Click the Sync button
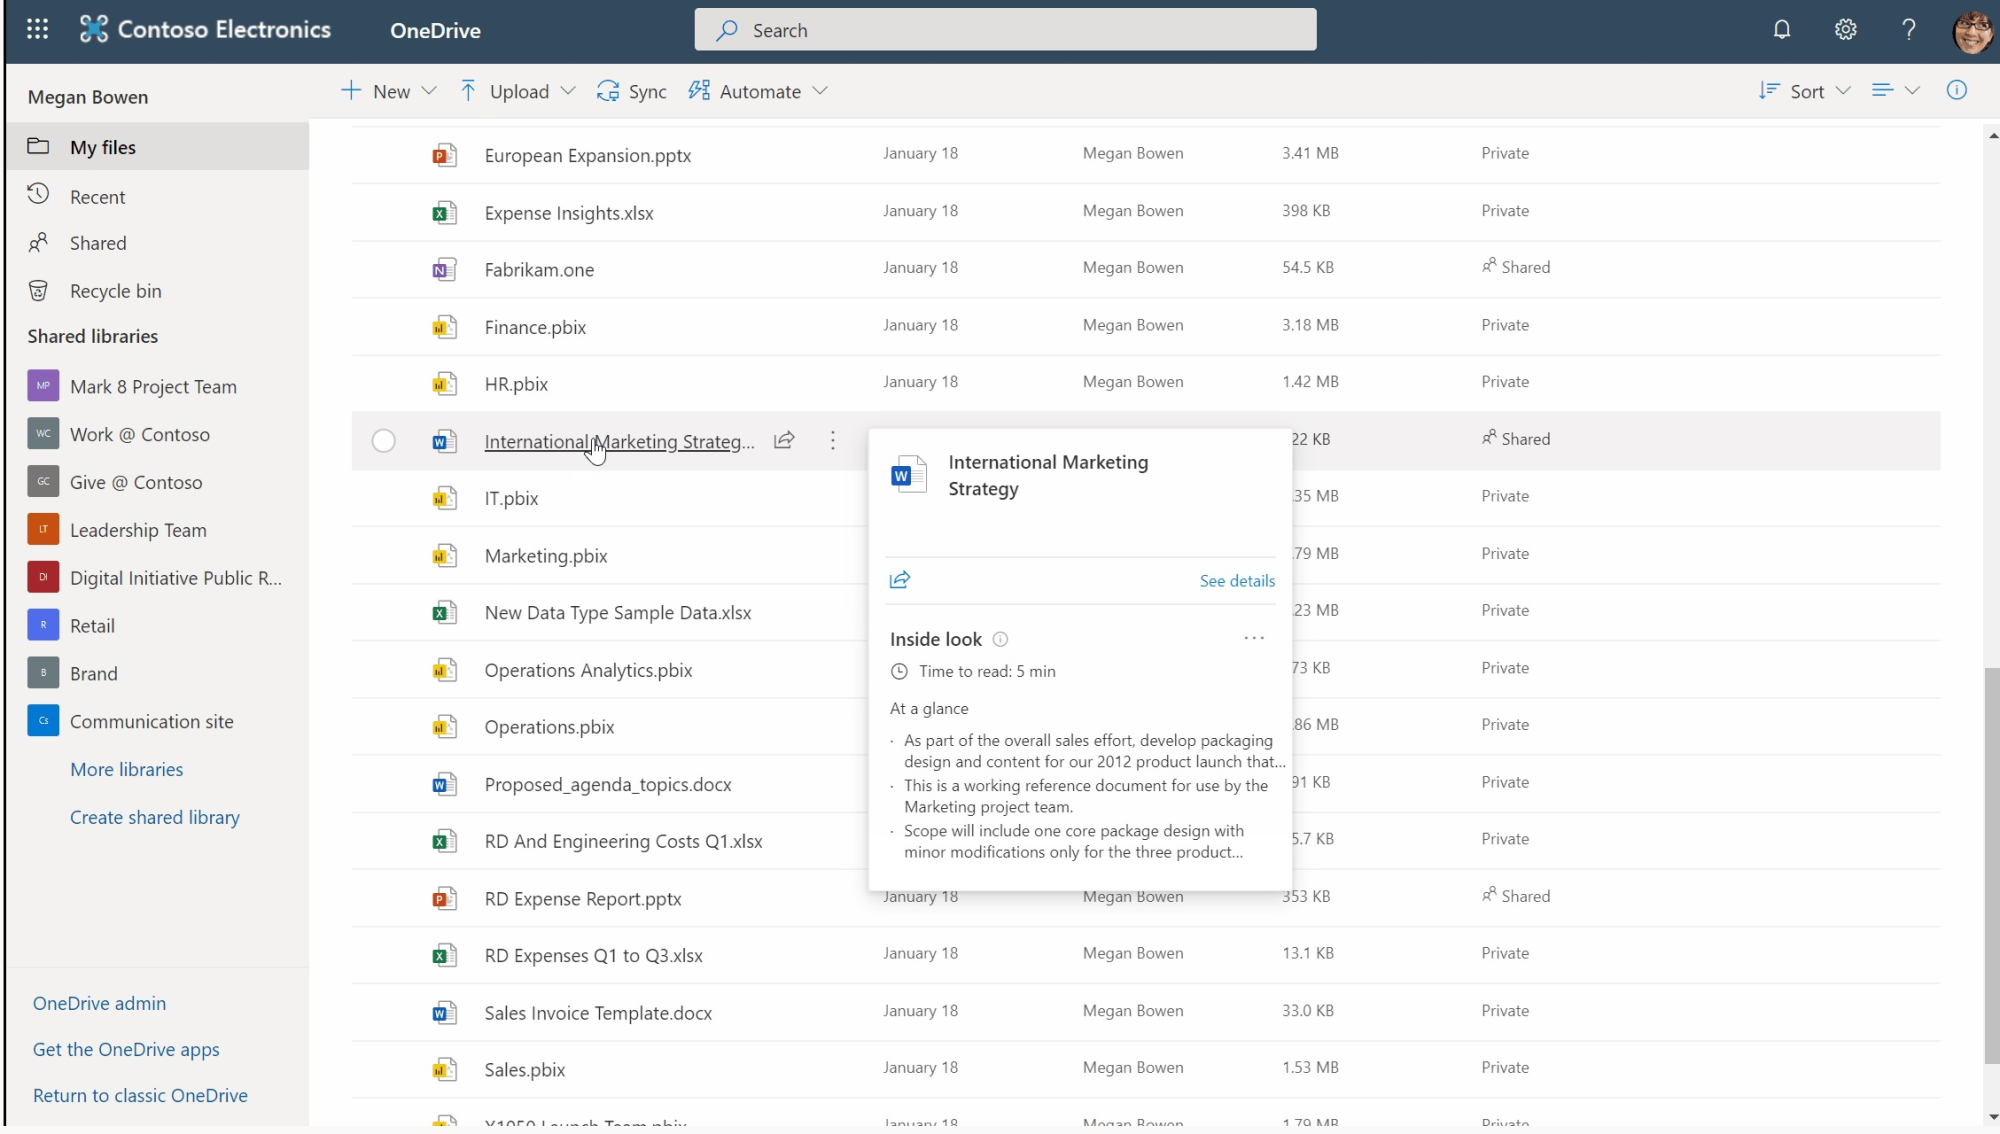The image size is (2000, 1134). coord(632,91)
